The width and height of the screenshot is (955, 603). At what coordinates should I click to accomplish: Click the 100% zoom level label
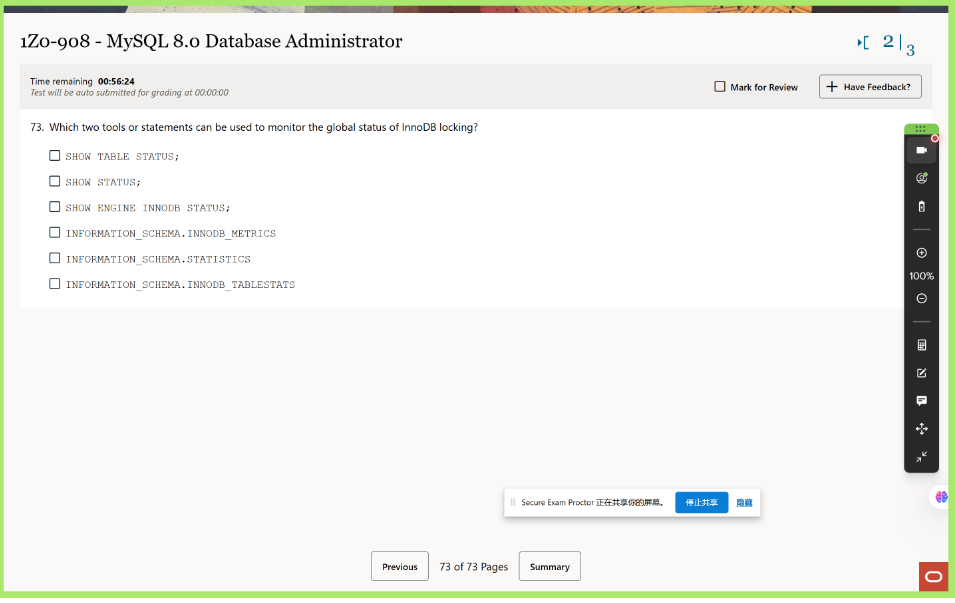point(922,276)
